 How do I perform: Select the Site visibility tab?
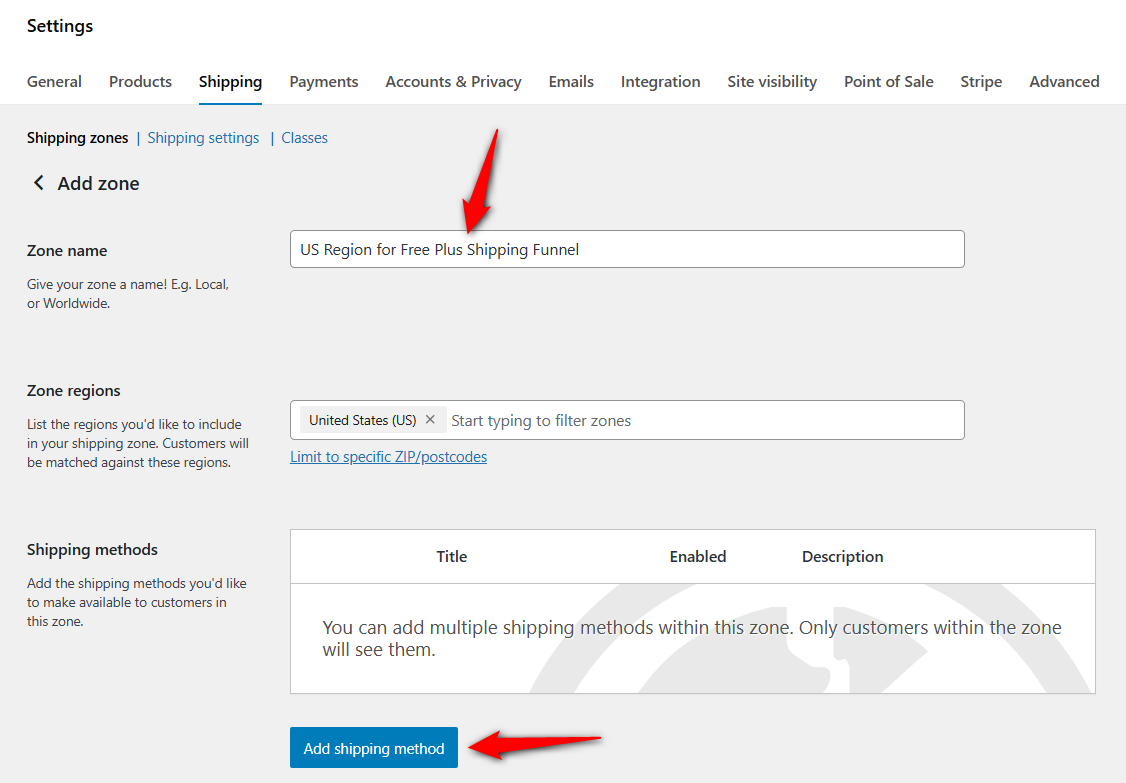[x=772, y=82]
